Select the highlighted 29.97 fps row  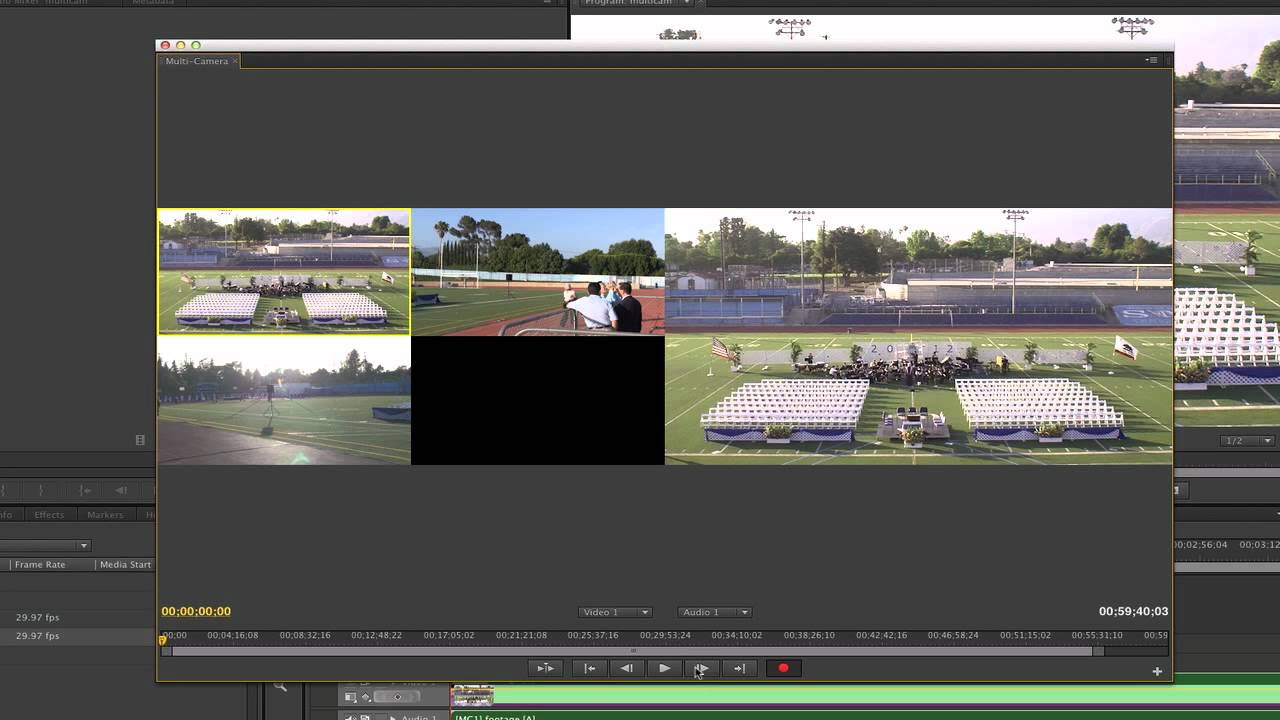click(77, 636)
